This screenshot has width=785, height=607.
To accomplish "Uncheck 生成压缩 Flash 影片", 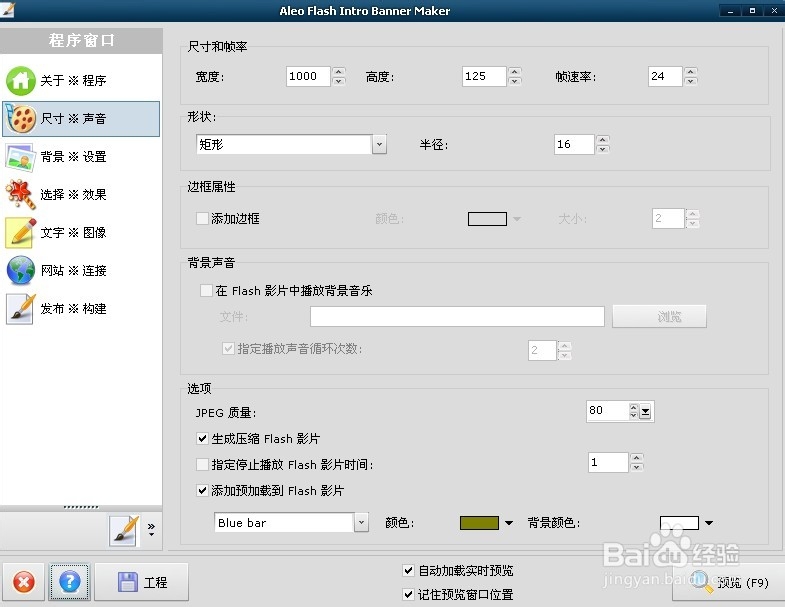I will pos(202,439).
